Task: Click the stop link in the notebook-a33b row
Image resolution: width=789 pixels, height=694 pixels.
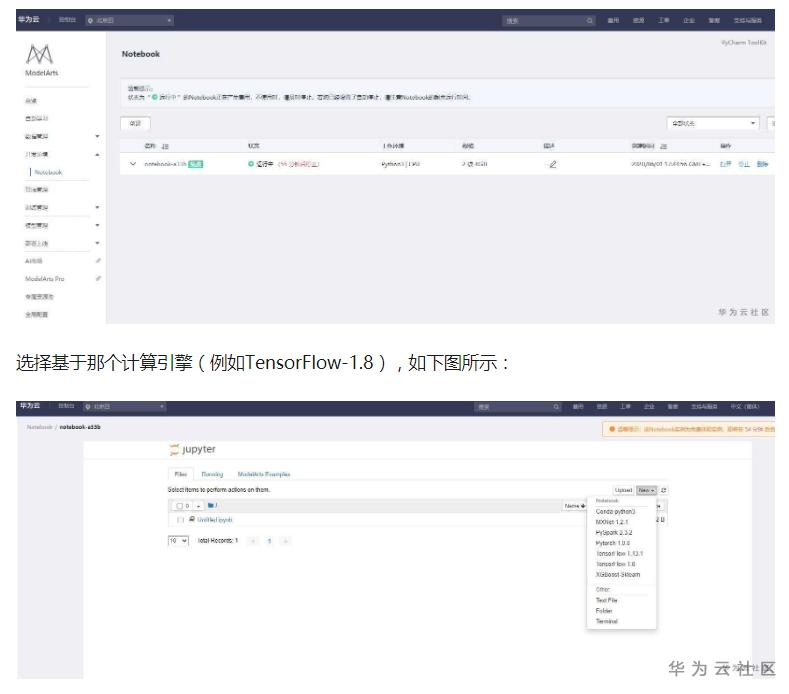Action: tap(744, 164)
